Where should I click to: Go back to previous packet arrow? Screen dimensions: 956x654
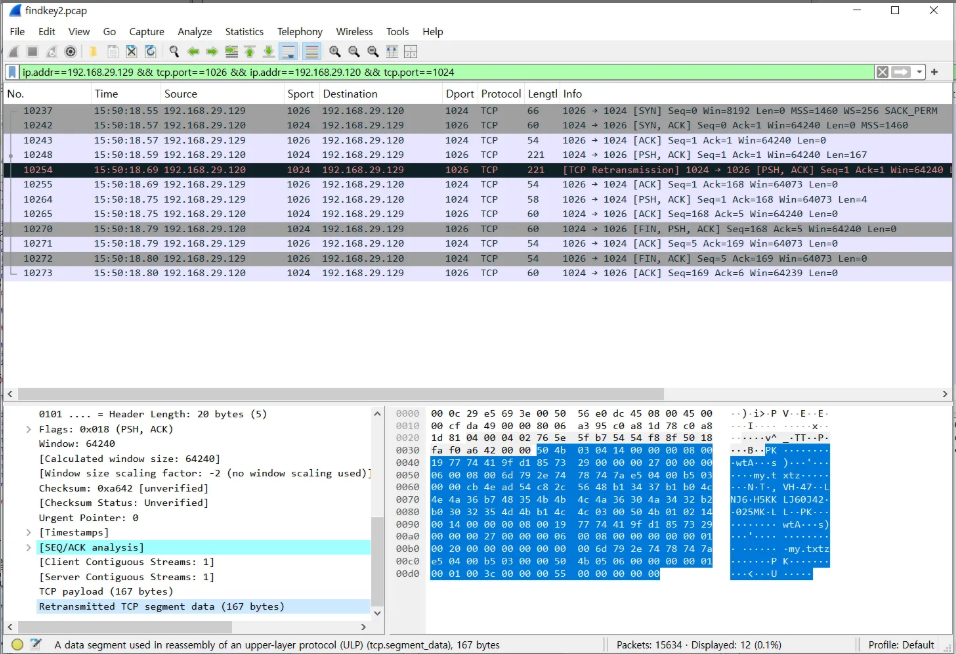(x=193, y=52)
